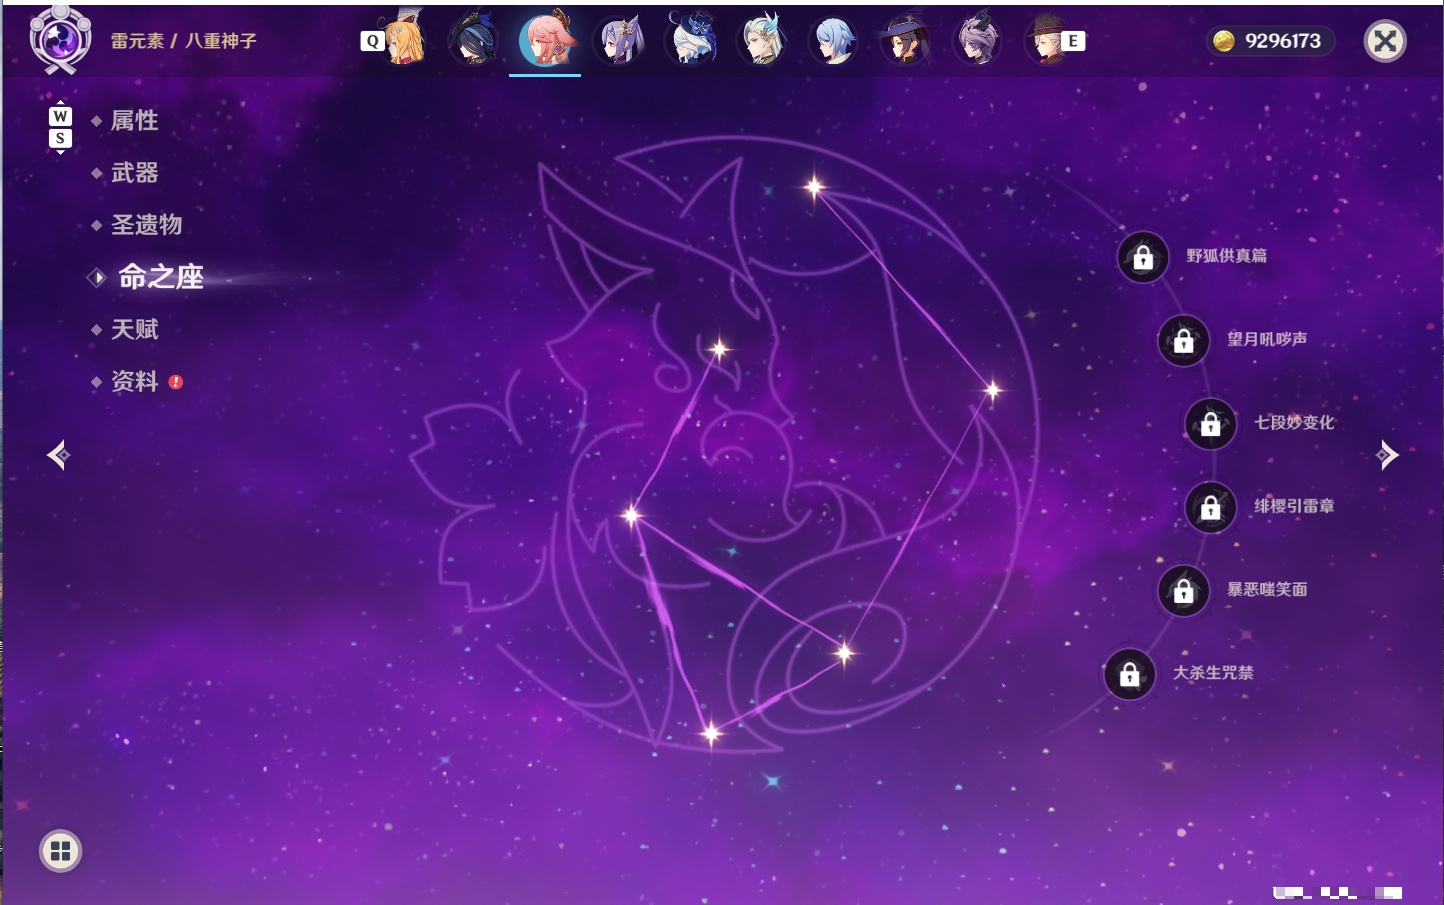Open the 圣遗物 artifacts page

[x=146, y=225]
